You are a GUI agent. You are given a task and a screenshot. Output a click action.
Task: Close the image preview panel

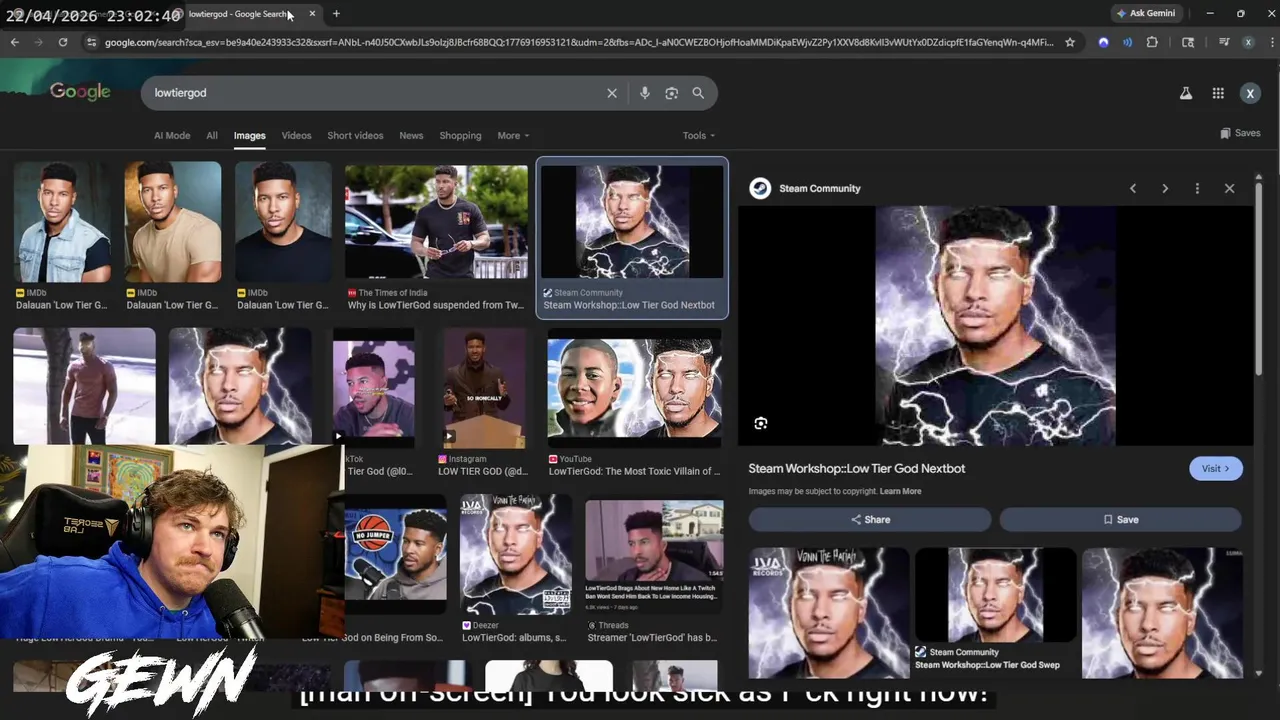click(1229, 188)
